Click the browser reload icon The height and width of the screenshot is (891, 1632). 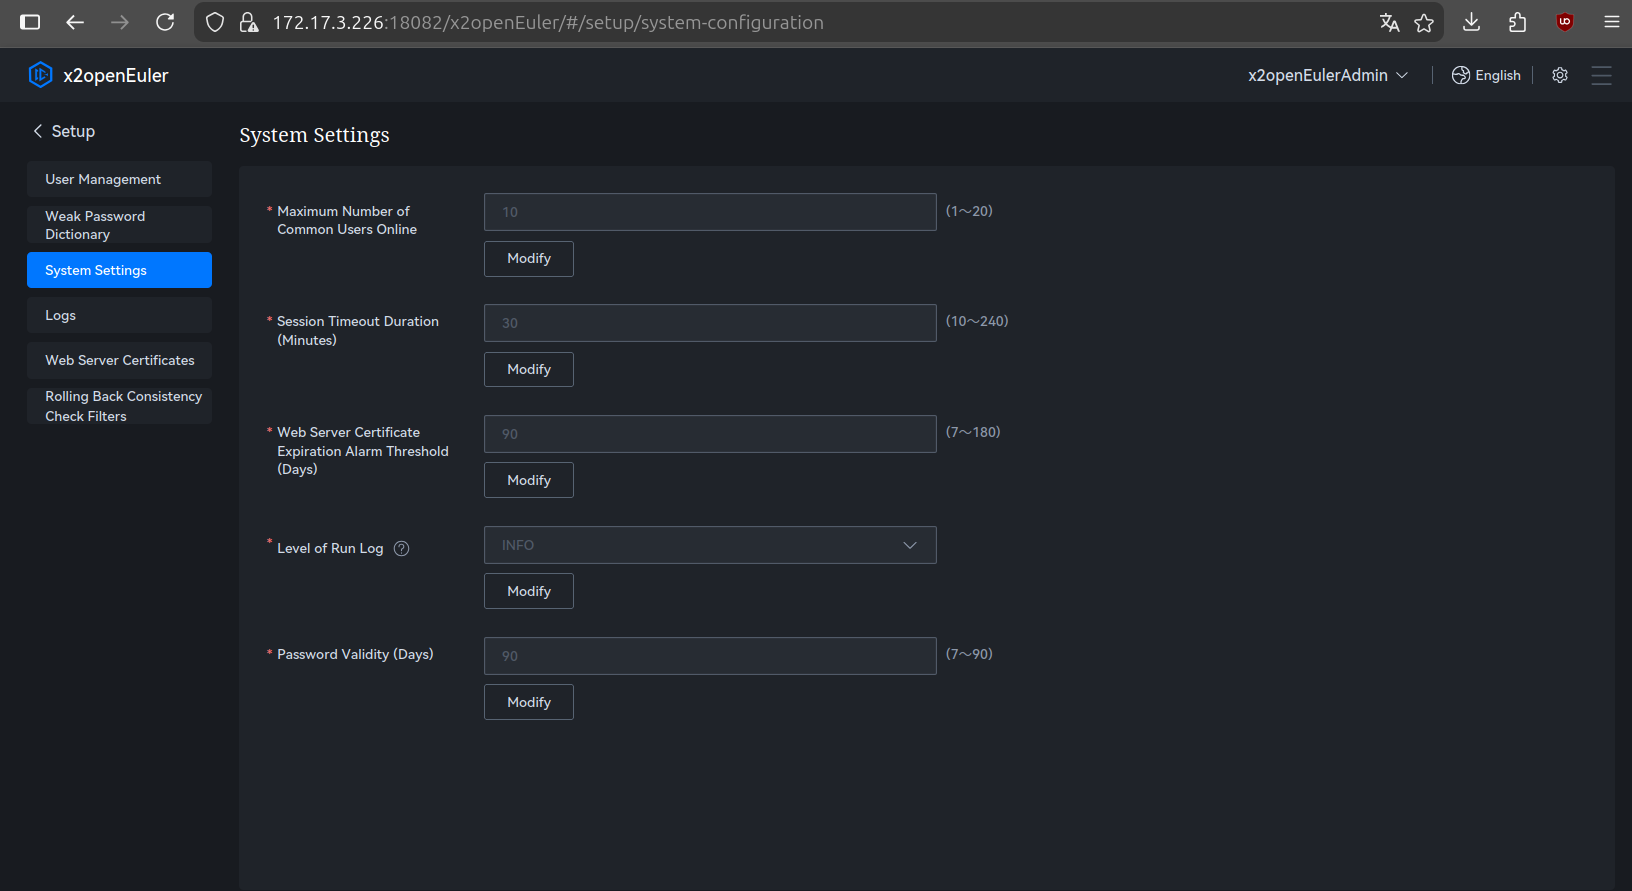165,22
